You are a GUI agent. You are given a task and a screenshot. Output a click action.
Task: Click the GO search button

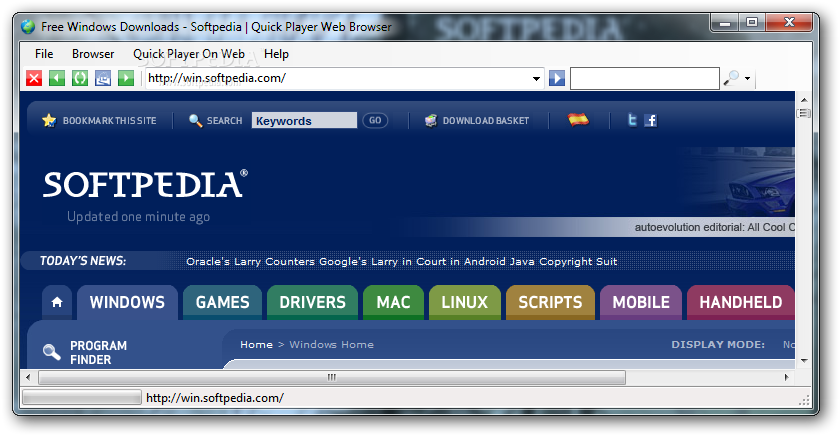pos(375,121)
